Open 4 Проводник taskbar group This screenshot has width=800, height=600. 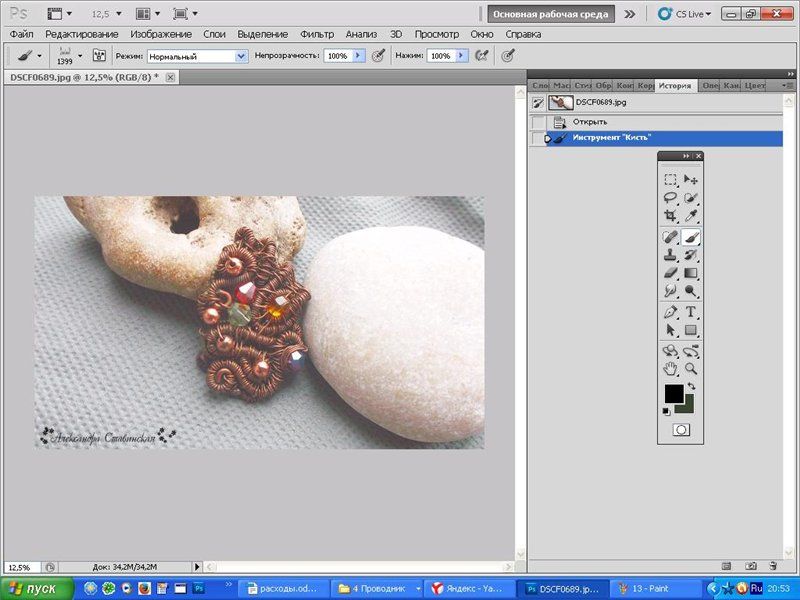click(x=378, y=589)
